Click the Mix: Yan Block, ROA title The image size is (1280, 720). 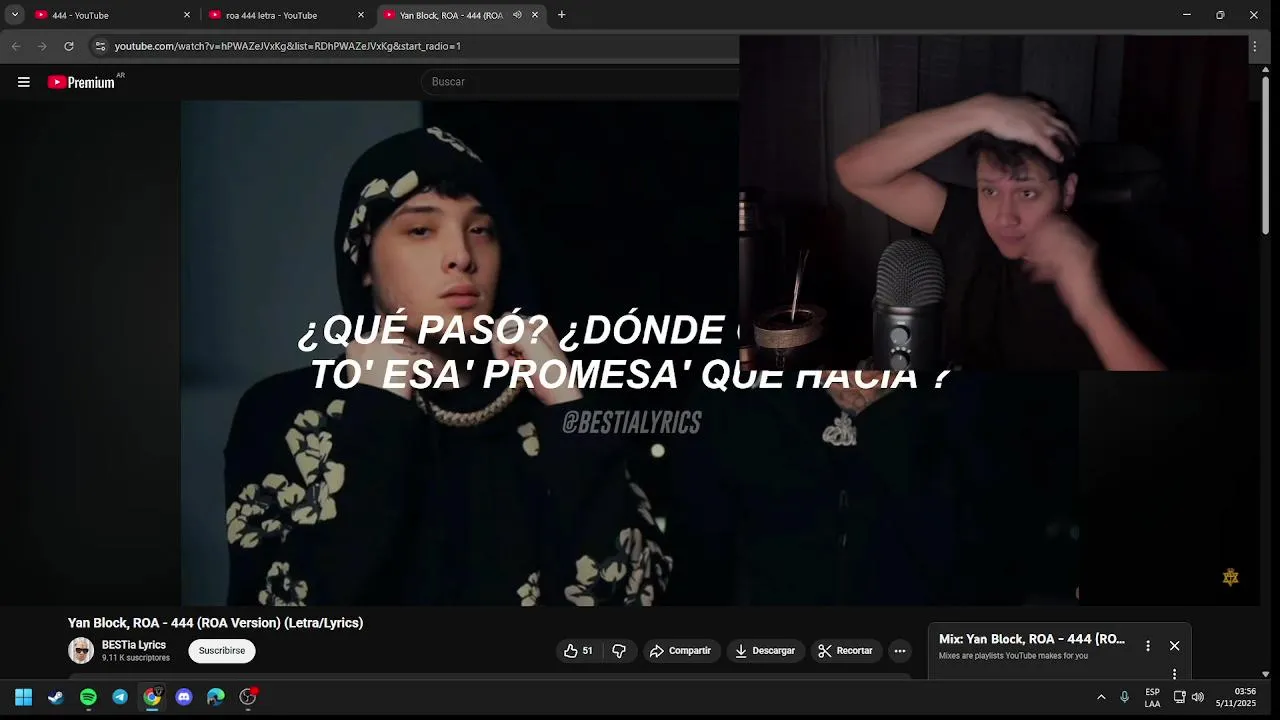(1032, 639)
